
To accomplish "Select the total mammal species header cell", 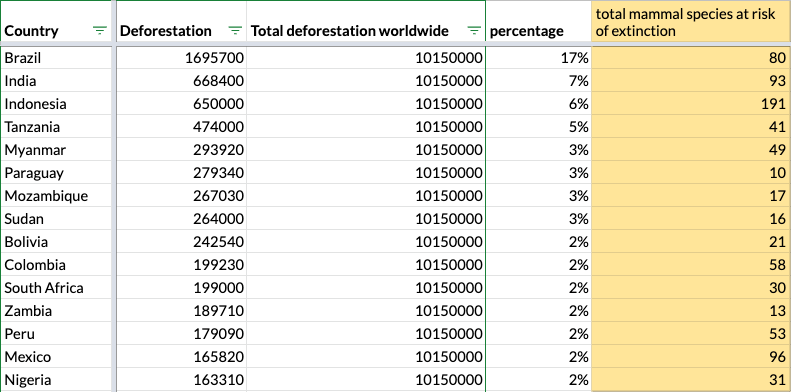I will pyautogui.click(x=691, y=21).
